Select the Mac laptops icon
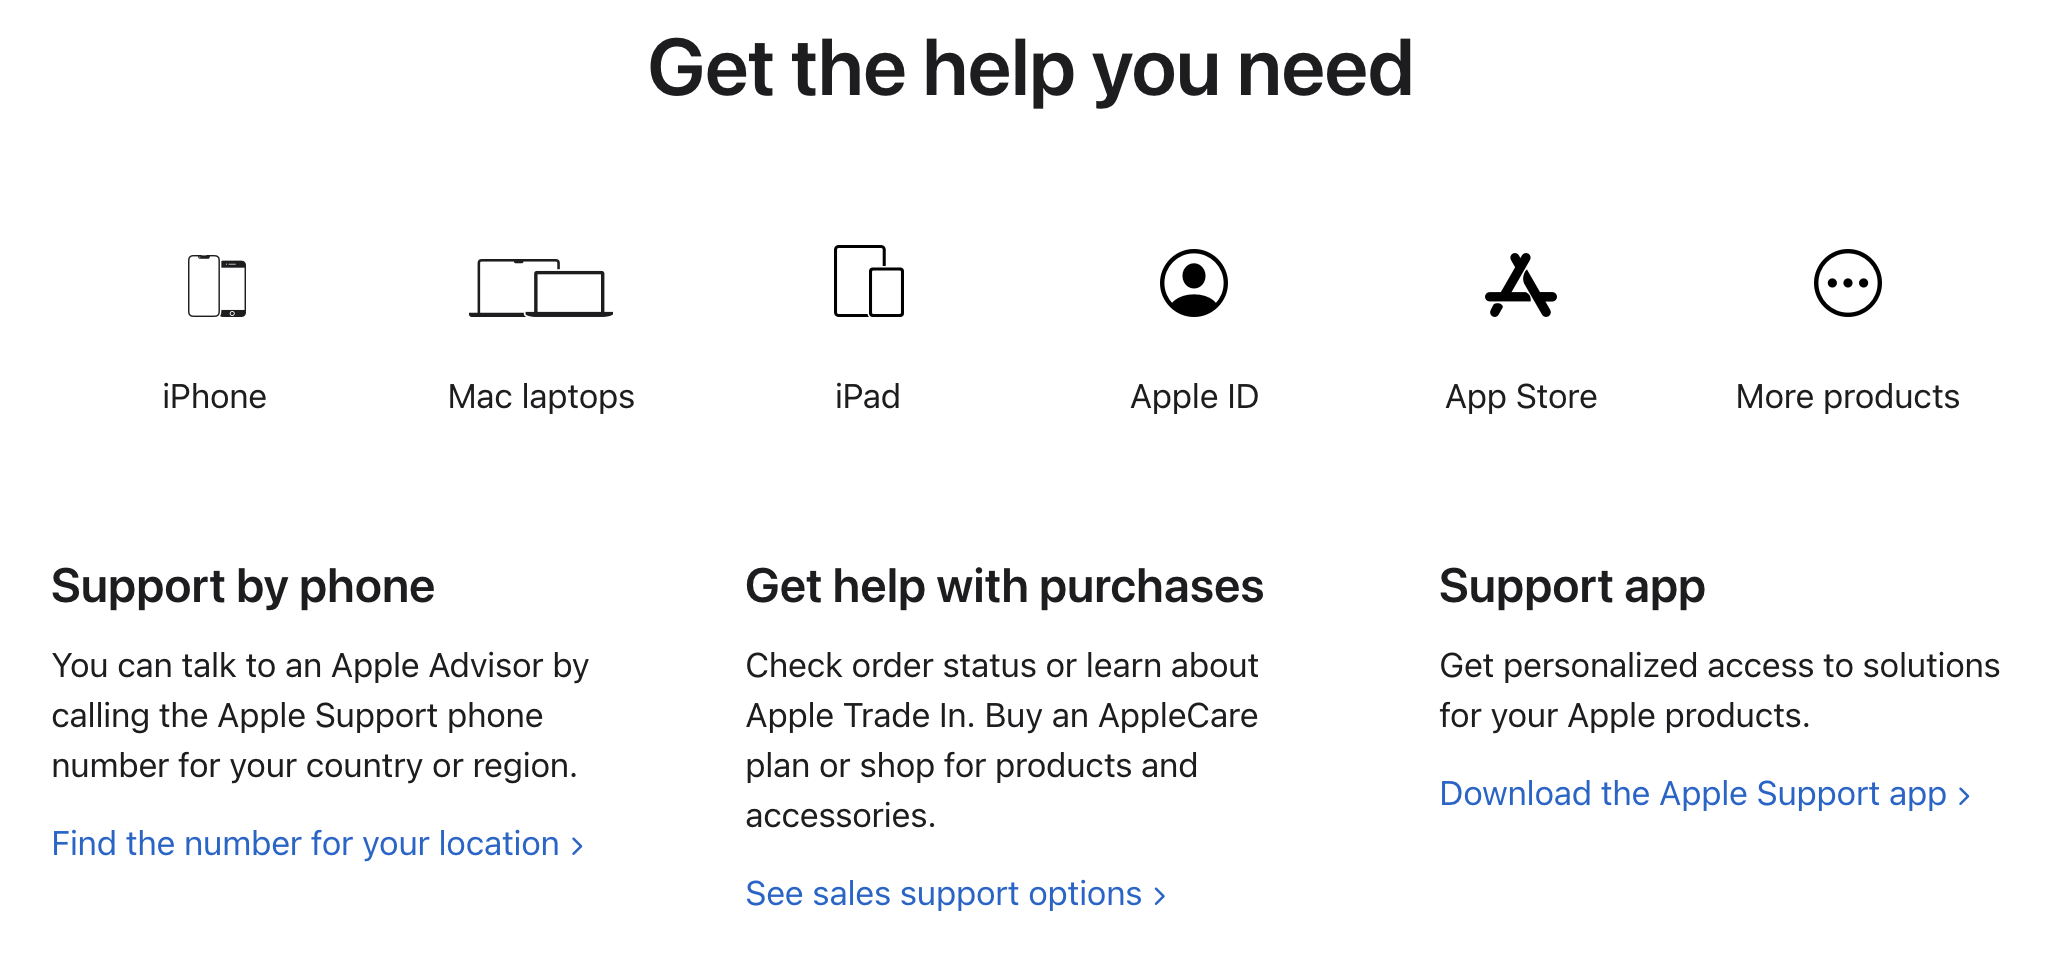Image resolution: width=2070 pixels, height=960 pixels. click(541, 288)
